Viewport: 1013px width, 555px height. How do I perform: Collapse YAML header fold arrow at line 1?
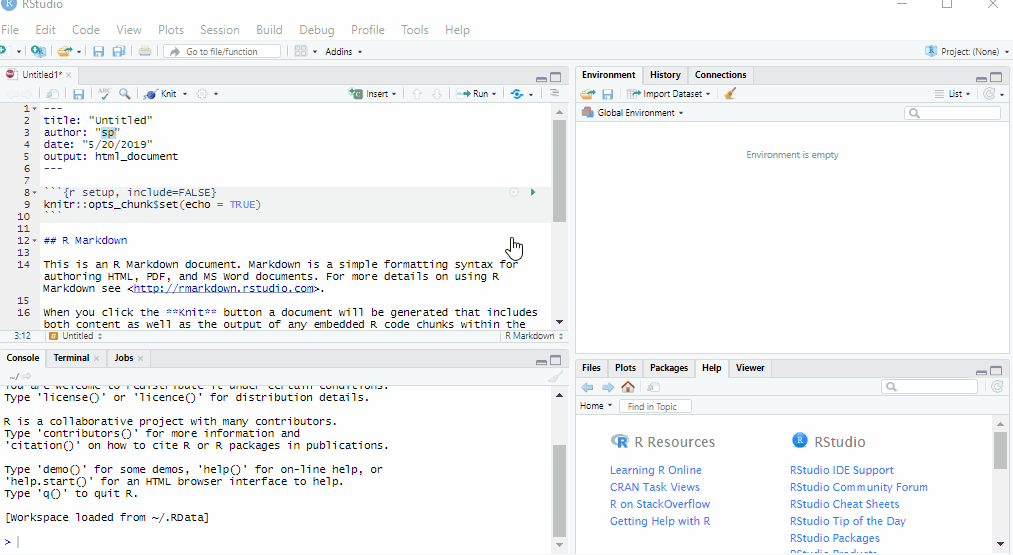[35, 109]
